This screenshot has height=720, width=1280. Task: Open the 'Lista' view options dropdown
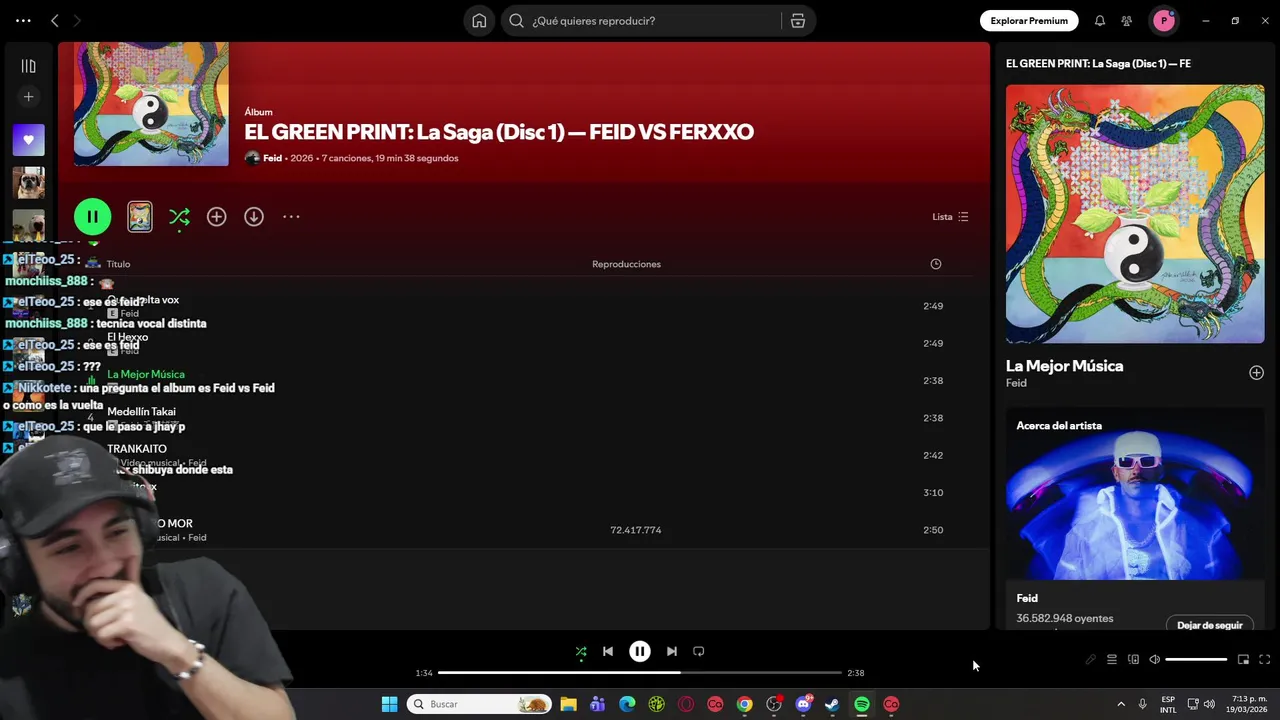(950, 217)
